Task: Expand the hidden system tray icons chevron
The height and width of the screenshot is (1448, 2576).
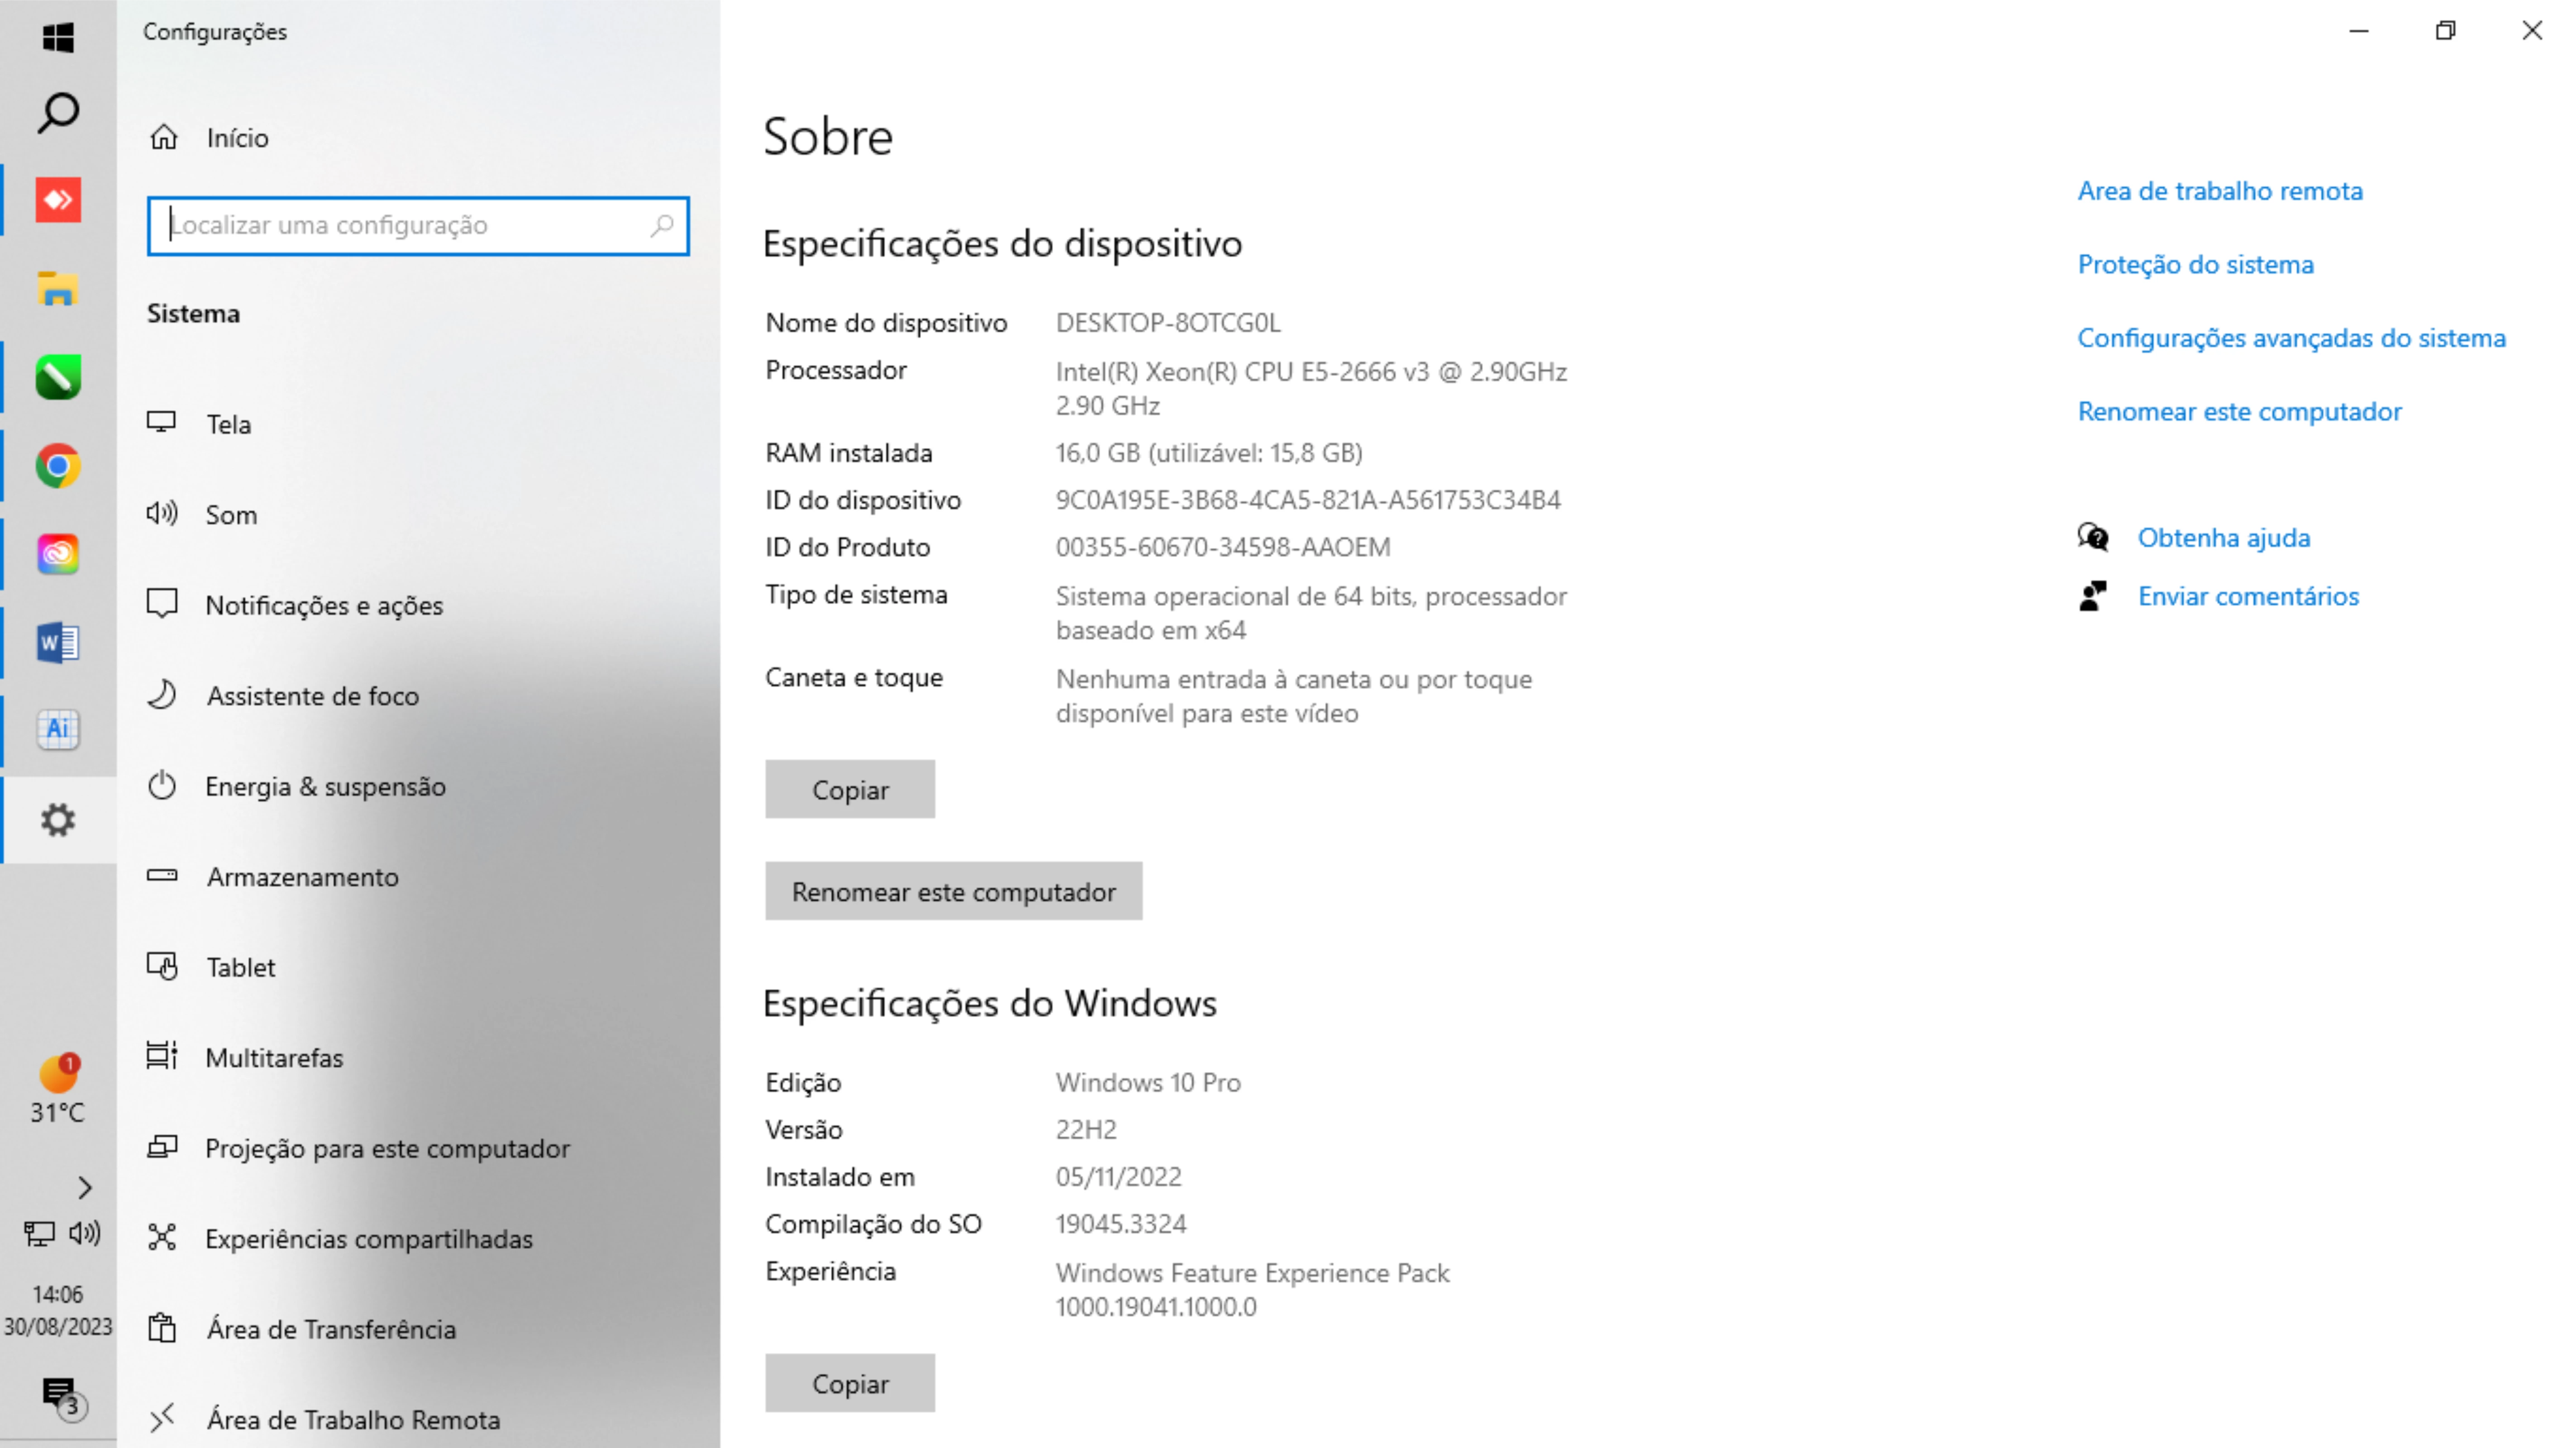Action: click(x=84, y=1187)
